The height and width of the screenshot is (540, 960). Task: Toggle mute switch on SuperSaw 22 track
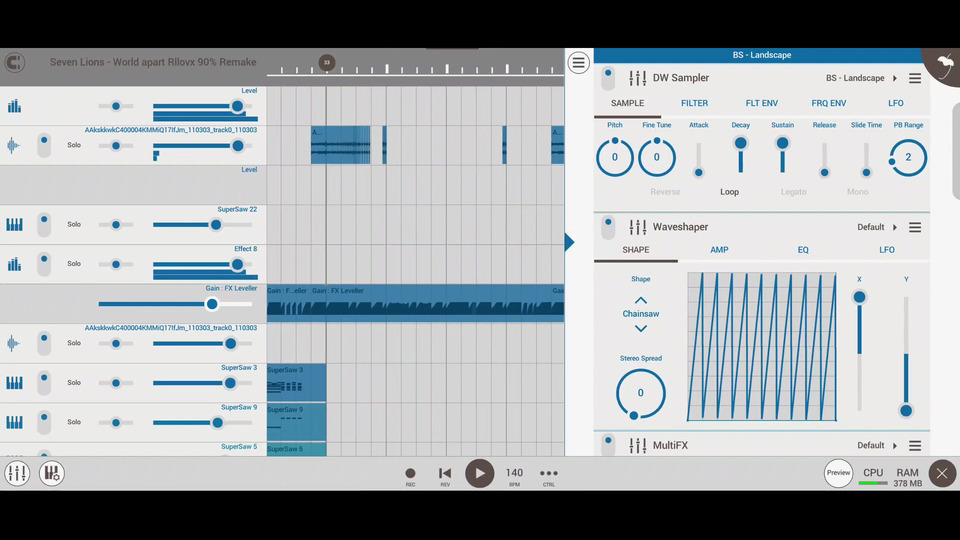(x=44, y=225)
